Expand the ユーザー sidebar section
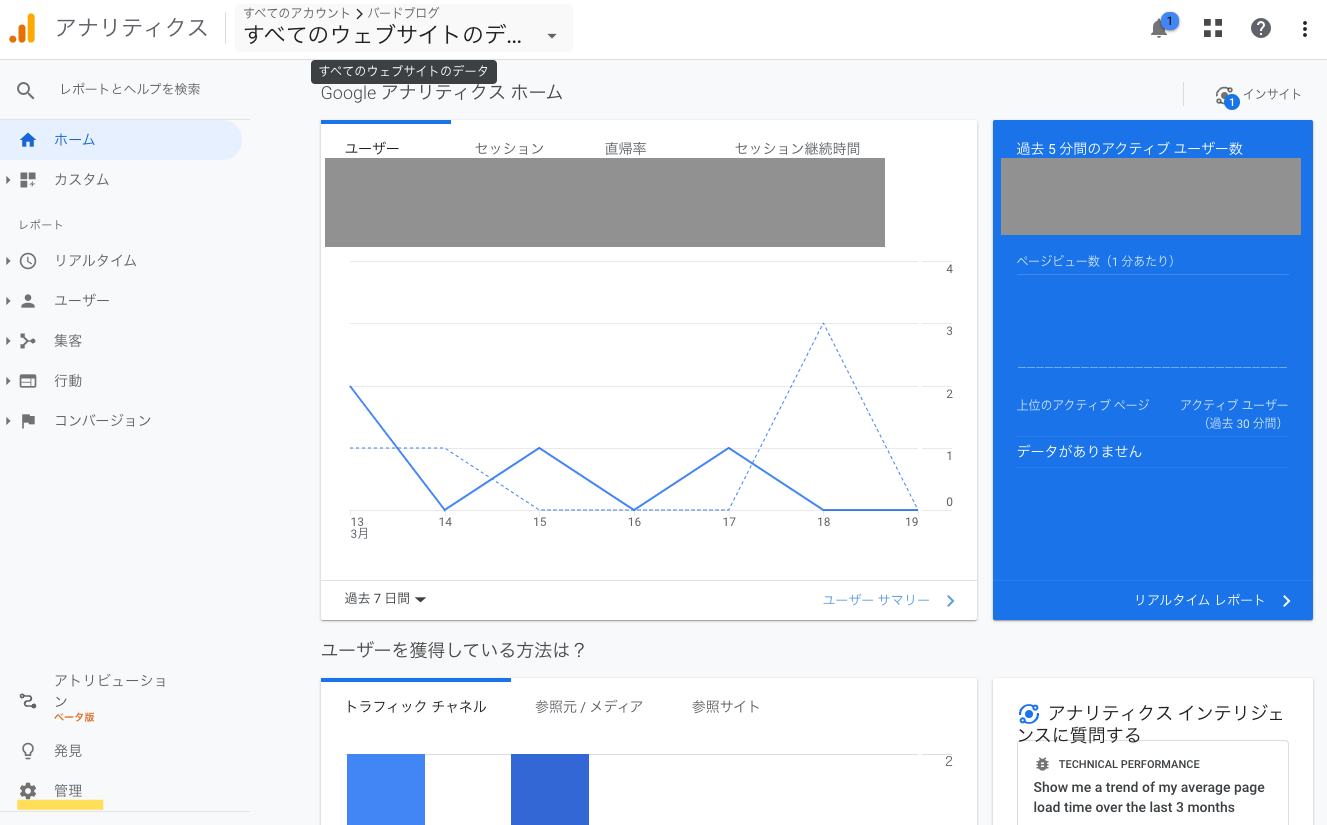This screenshot has width=1327, height=825. click(8, 301)
